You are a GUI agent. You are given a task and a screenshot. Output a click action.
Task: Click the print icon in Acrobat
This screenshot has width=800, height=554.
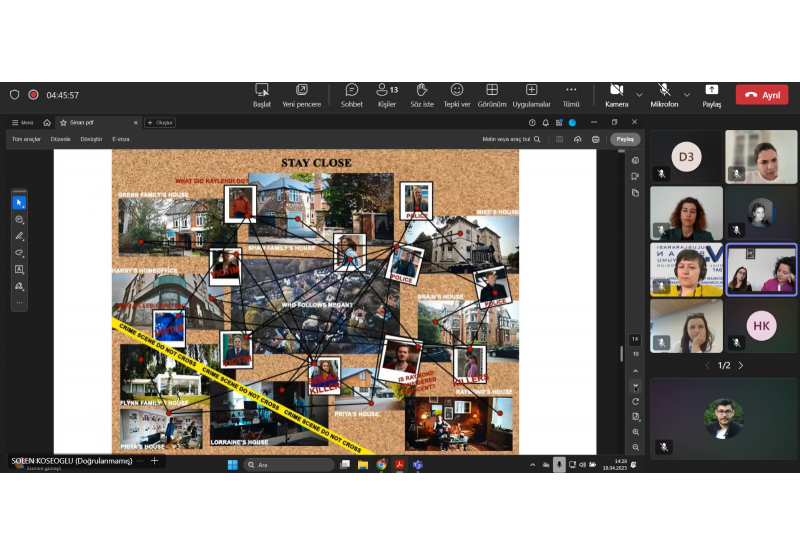pos(595,139)
